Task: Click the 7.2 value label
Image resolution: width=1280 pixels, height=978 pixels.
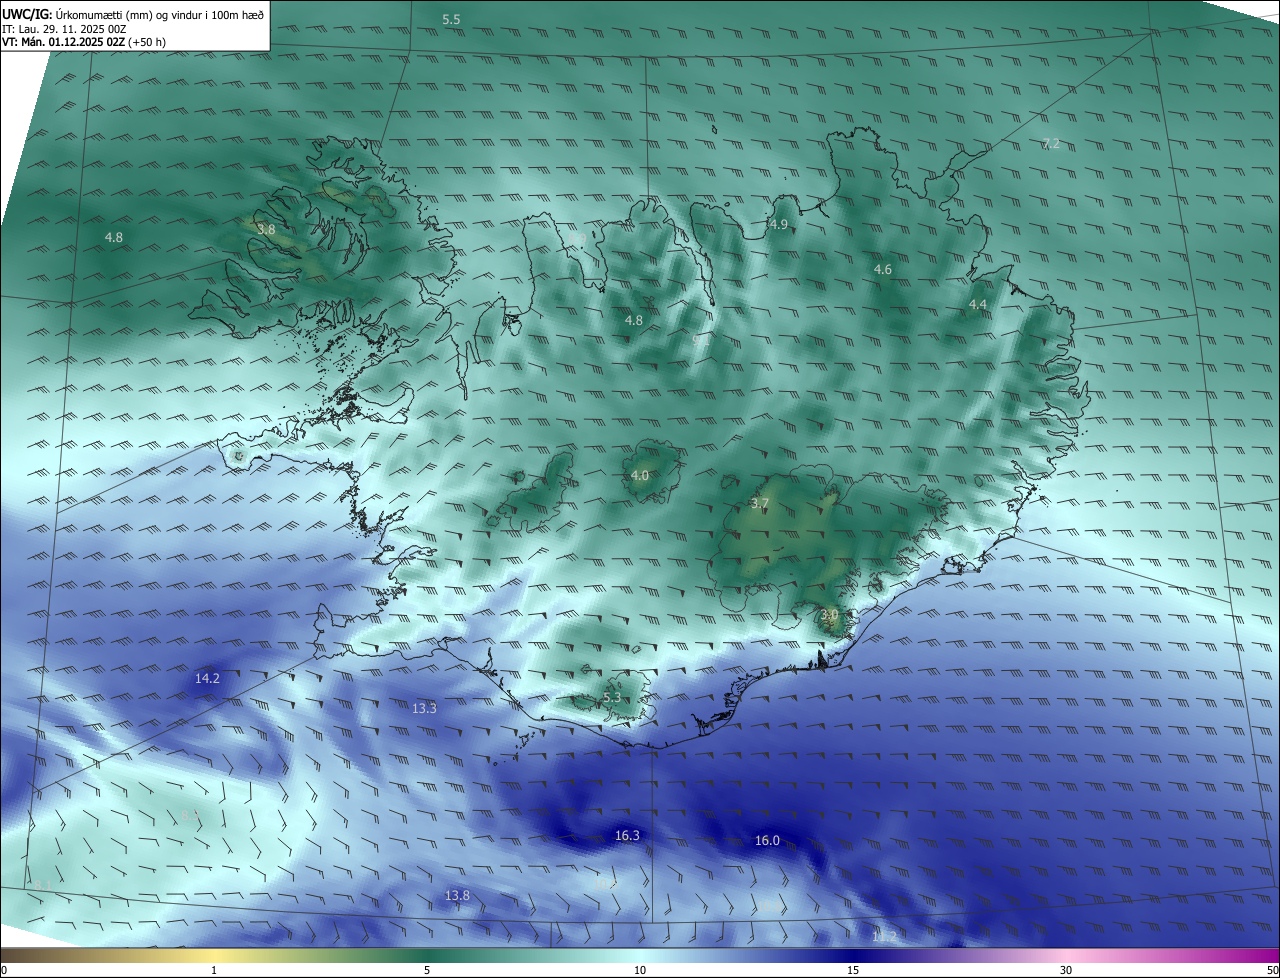Action: [x=1051, y=144]
